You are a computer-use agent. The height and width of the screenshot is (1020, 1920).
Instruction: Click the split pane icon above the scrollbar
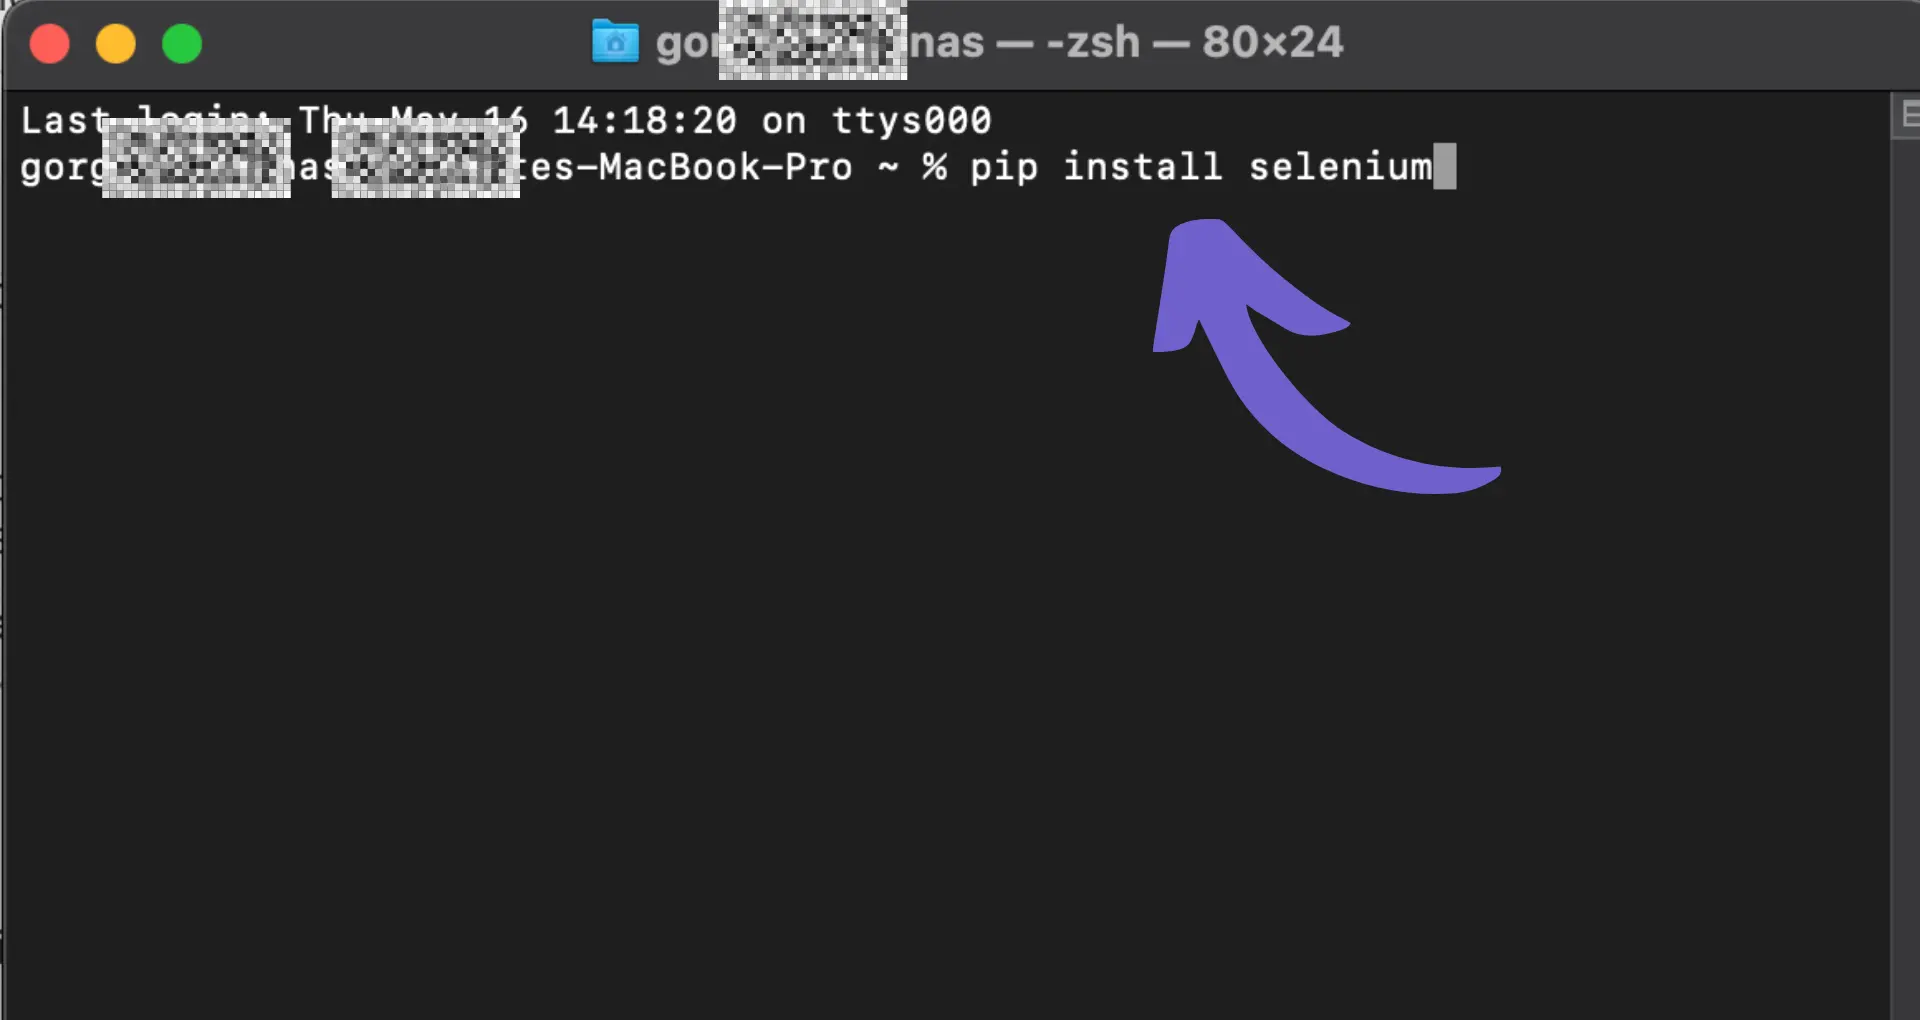point(1909,116)
